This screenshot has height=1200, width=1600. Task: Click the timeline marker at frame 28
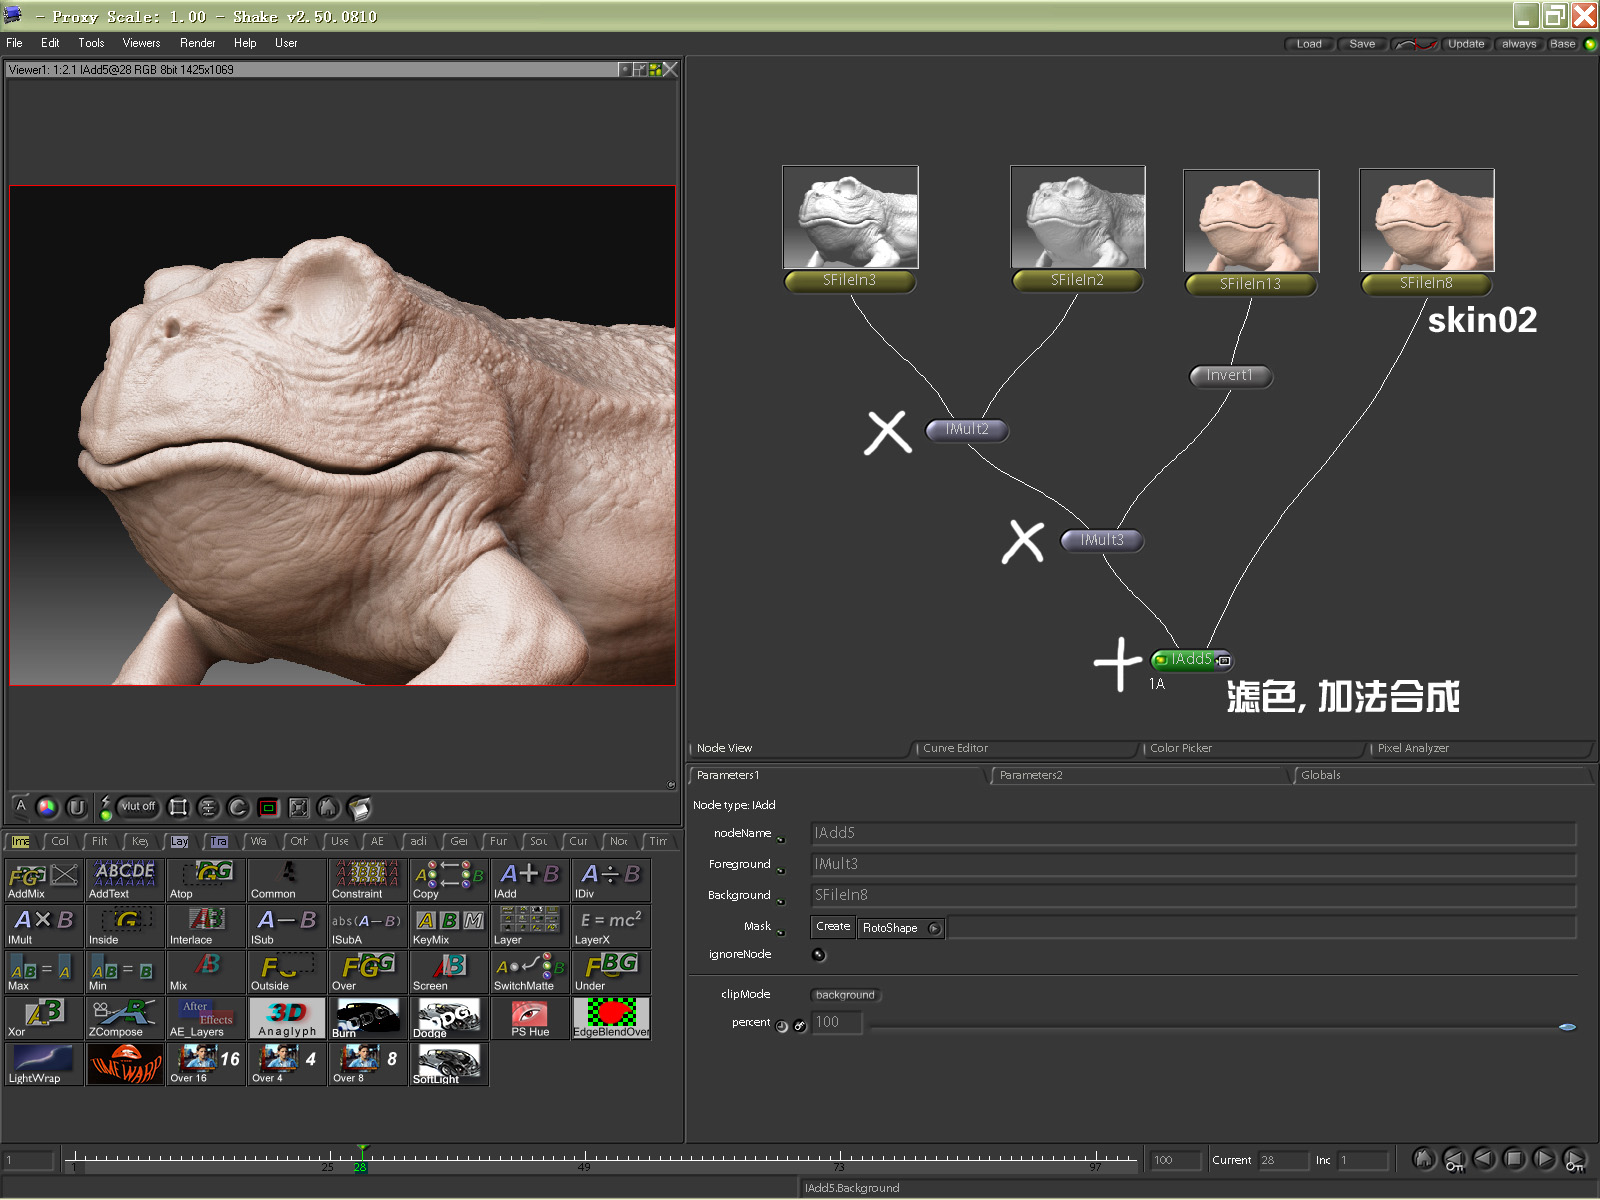pyautogui.click(x=360, y=1160)
